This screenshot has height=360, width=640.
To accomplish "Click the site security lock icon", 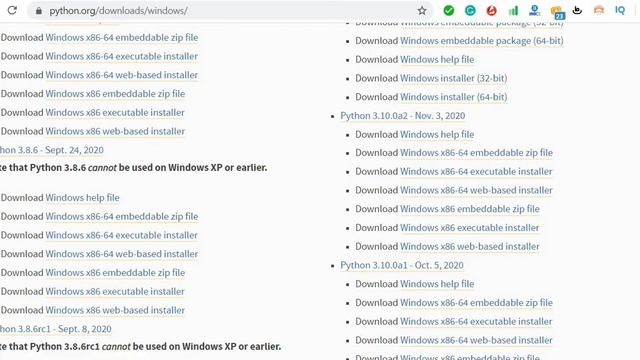I will pos(38,11).
